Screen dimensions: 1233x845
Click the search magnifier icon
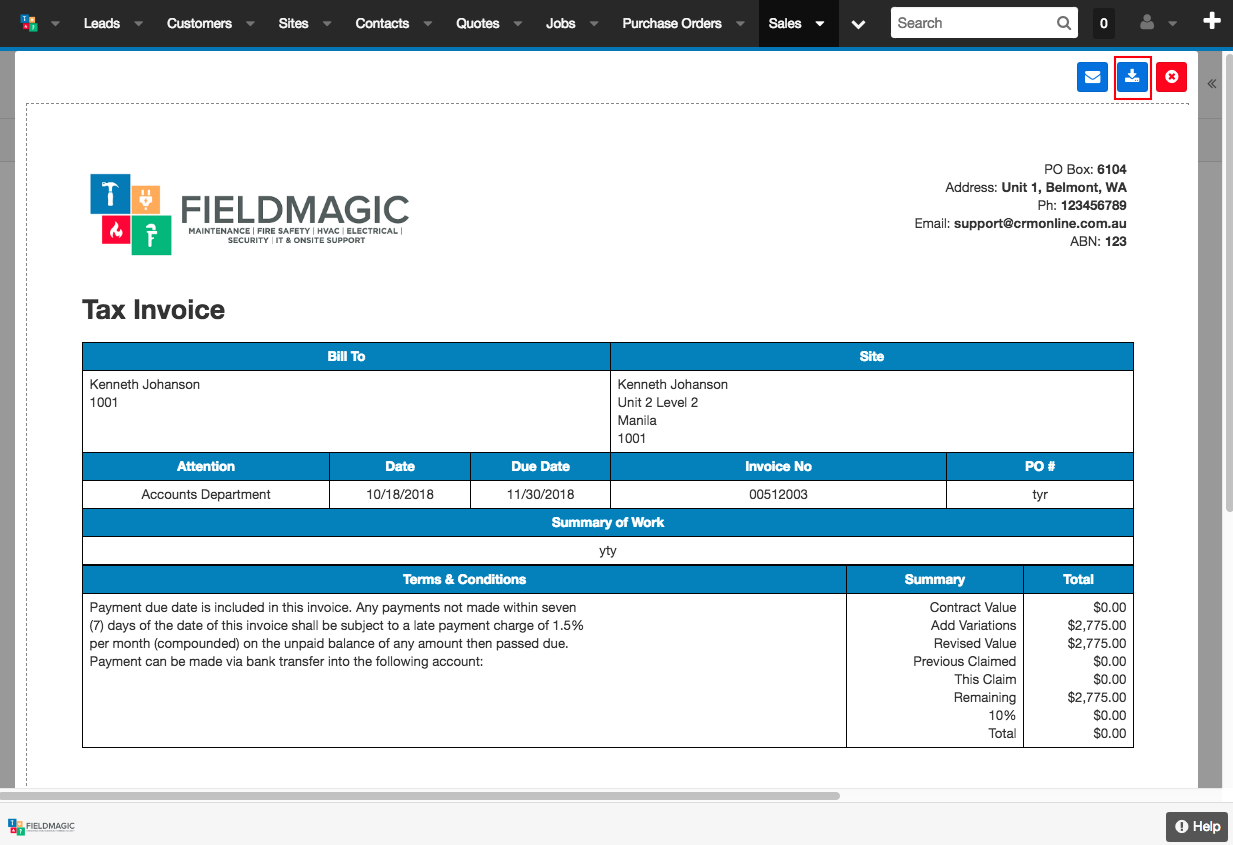[1064, 23]
